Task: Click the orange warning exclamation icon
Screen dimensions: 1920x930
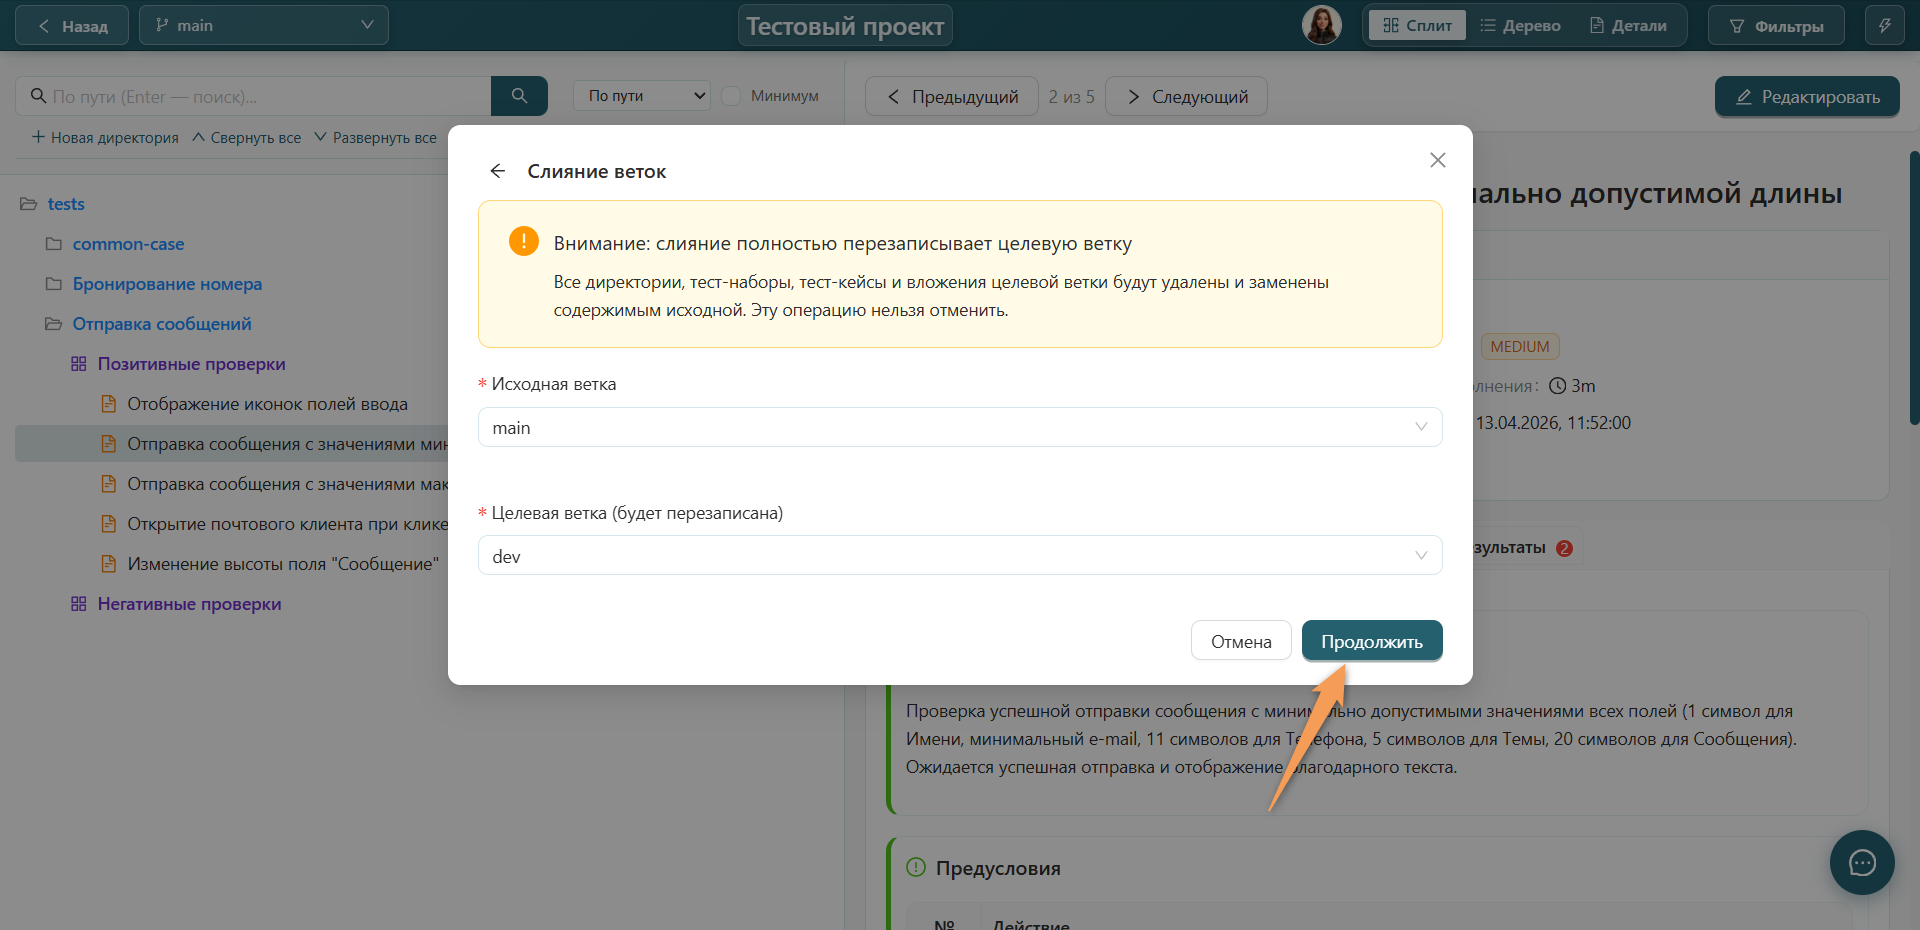Action: 524,241
